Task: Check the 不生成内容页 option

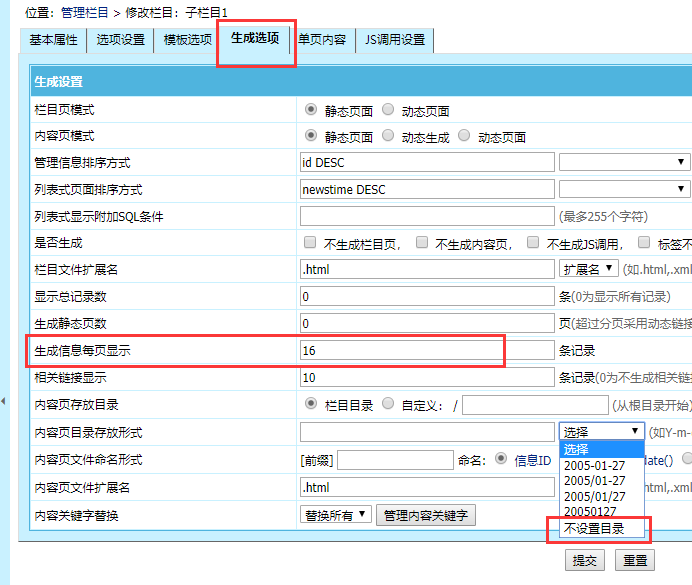Action: pos(423,243)
